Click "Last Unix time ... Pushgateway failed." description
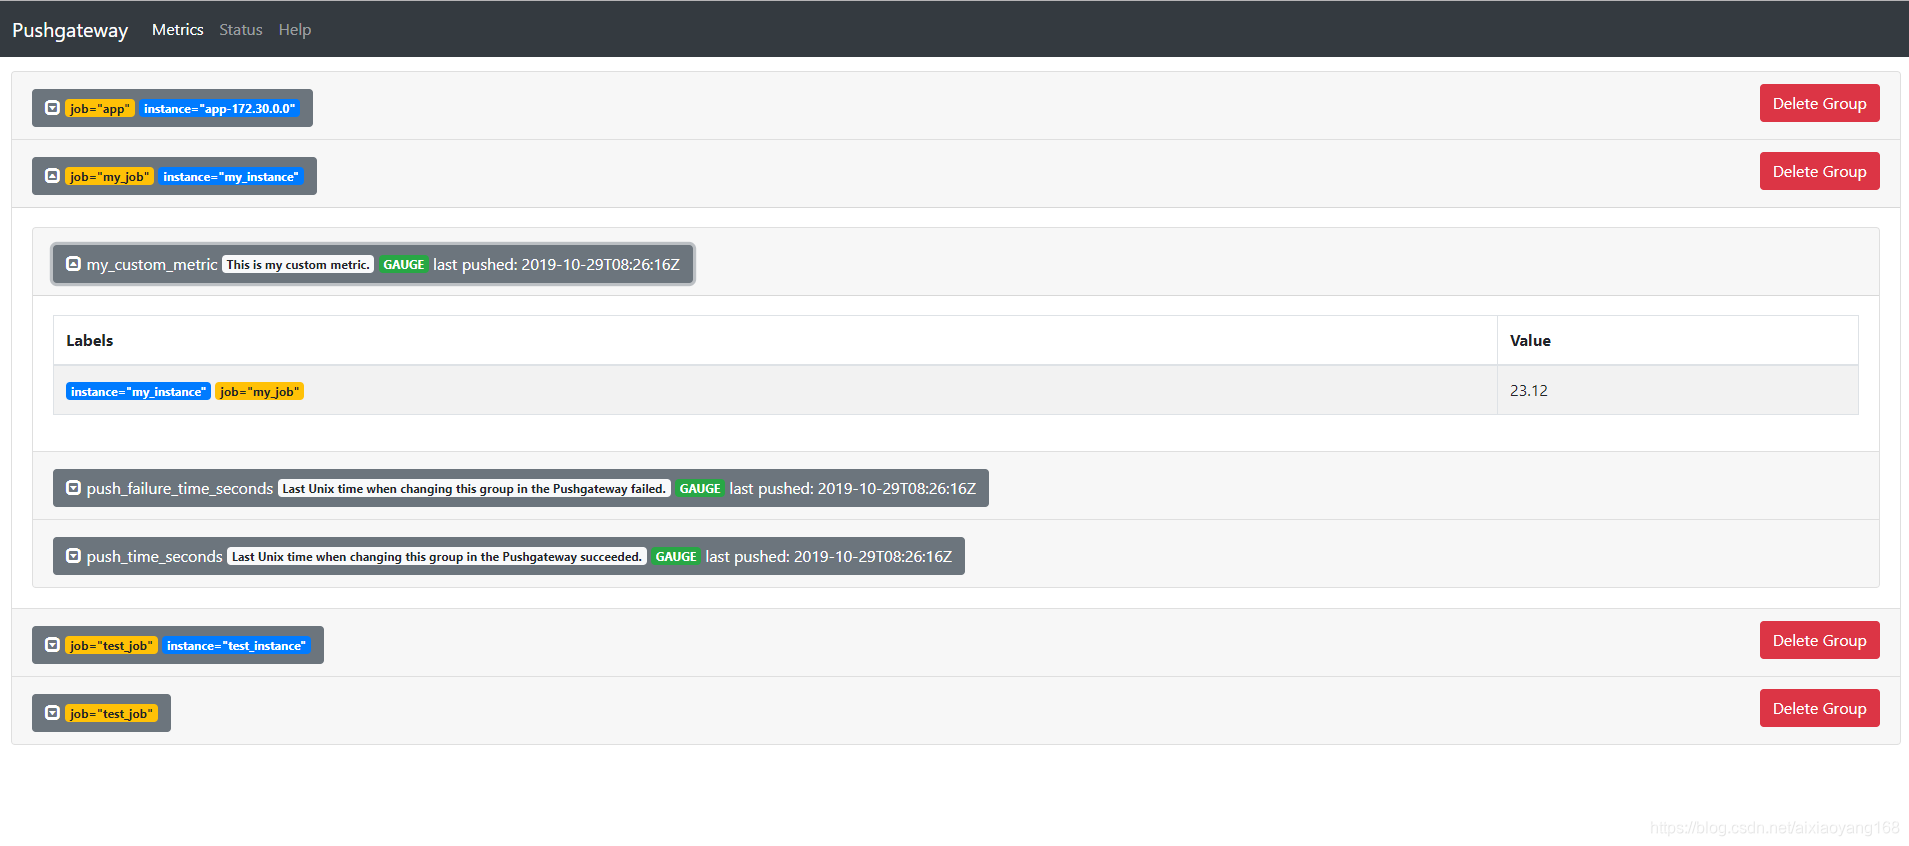Screen dimensions: 1909x846 point(474,489)
